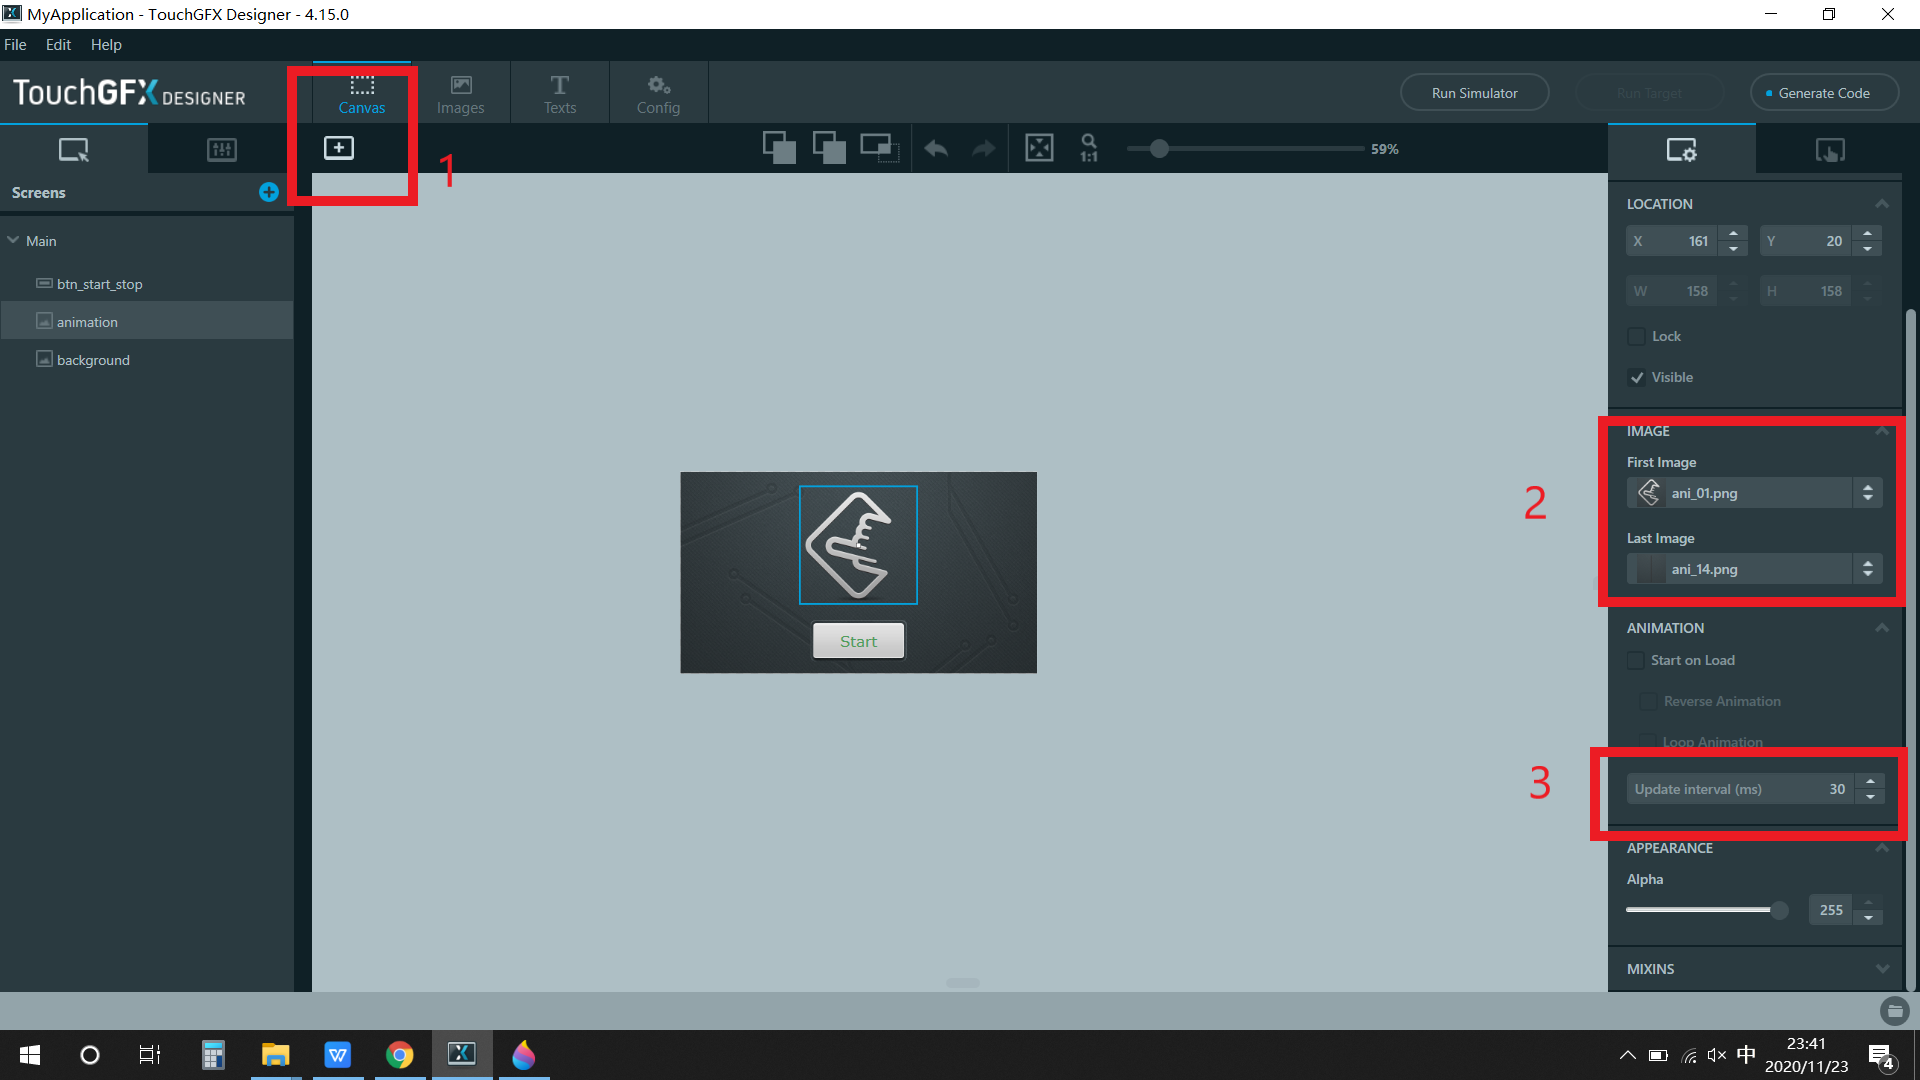Click the Generate Code button
Screen dimensions: 1920x1080
(1823, 93)
